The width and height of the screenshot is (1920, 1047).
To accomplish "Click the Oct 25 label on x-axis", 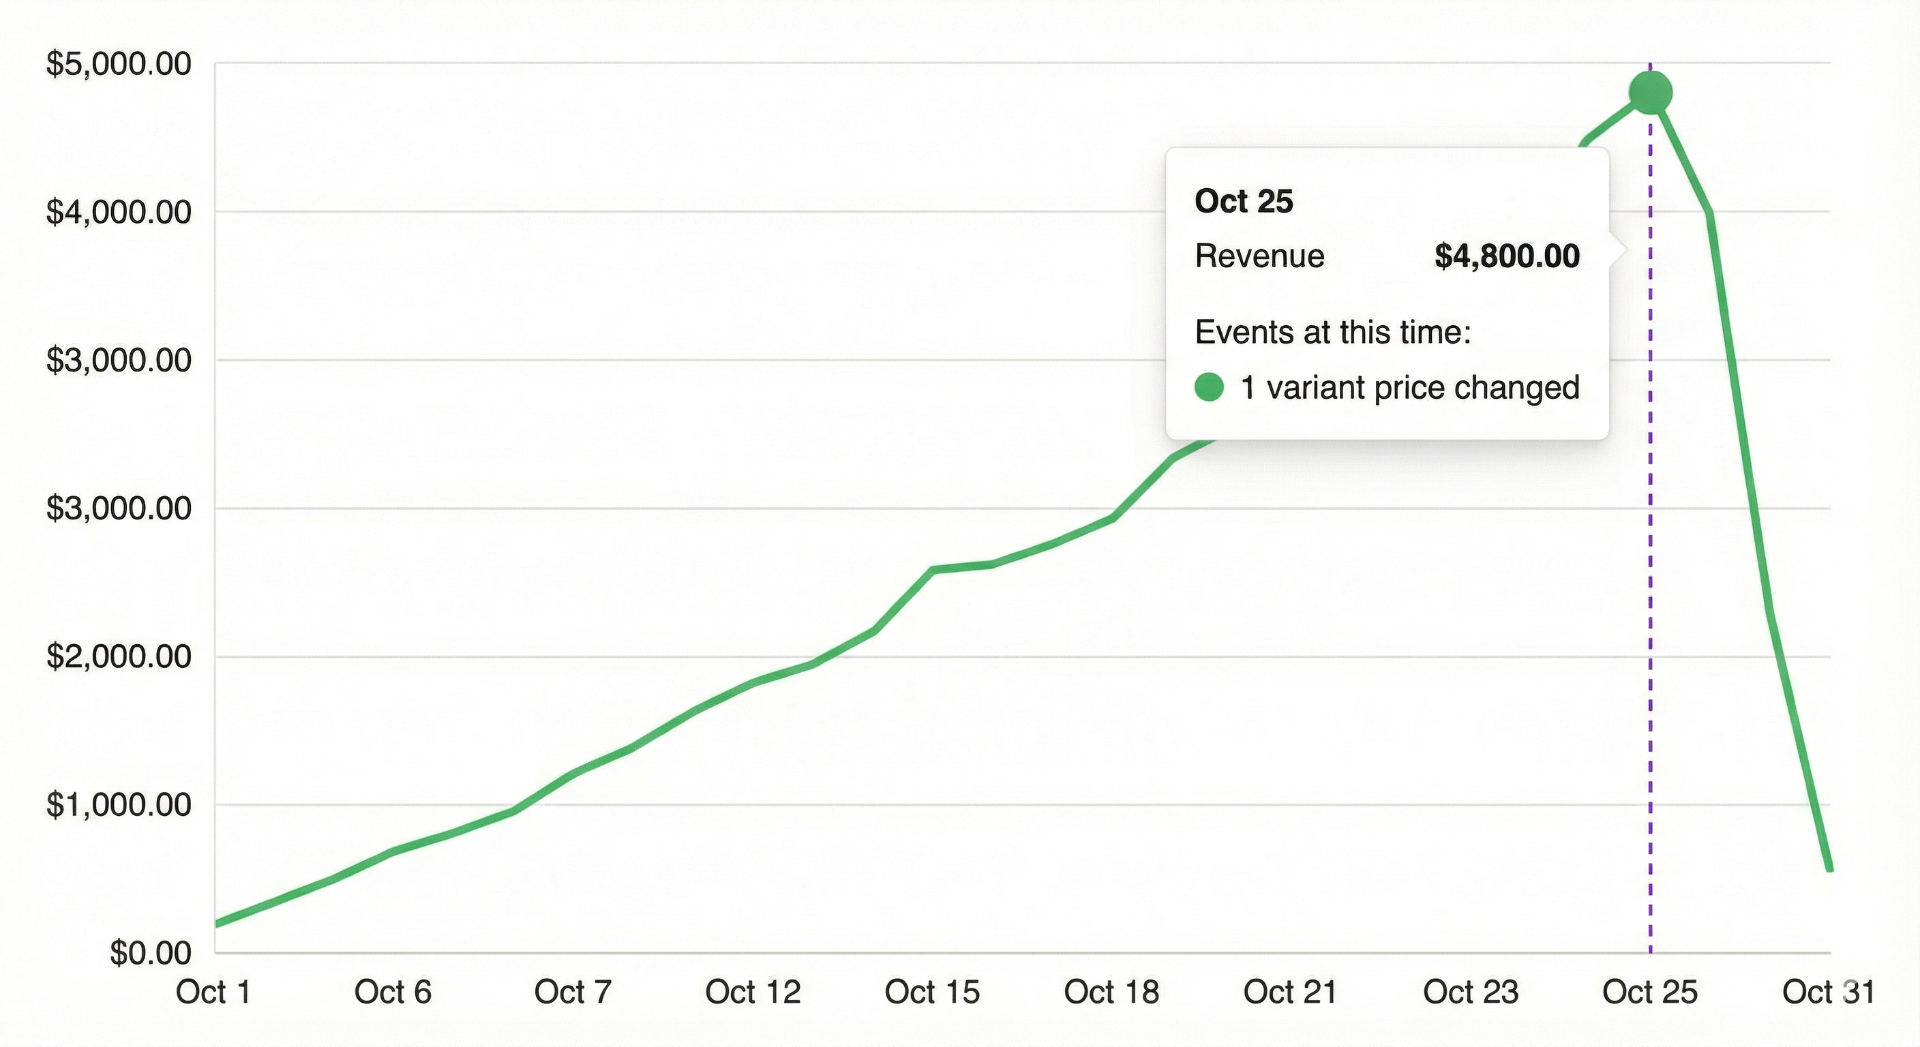I will point(1650,992).
